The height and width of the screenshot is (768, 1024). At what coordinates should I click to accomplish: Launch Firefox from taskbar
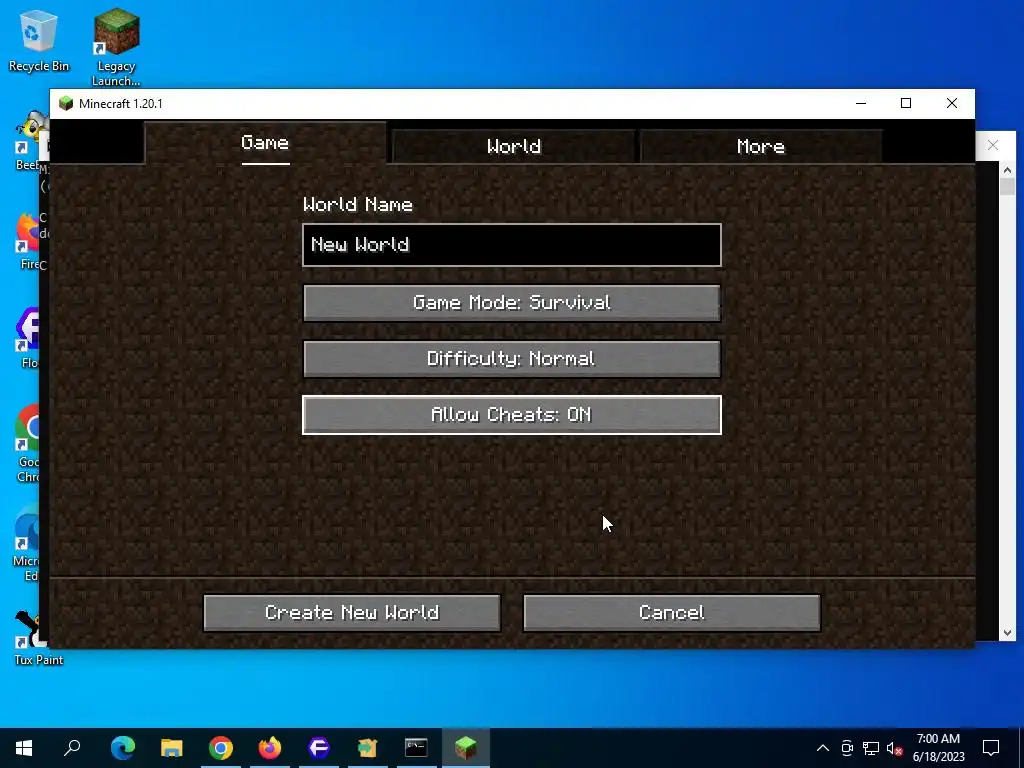pyautogui.click(x=270, y=748)
